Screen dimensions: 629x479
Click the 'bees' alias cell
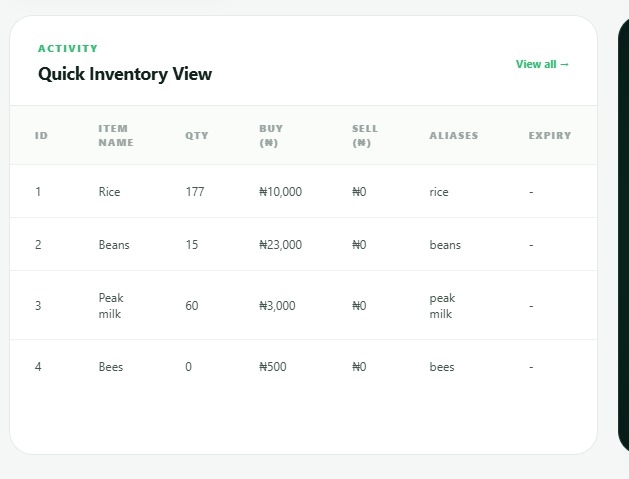point(442,367)
